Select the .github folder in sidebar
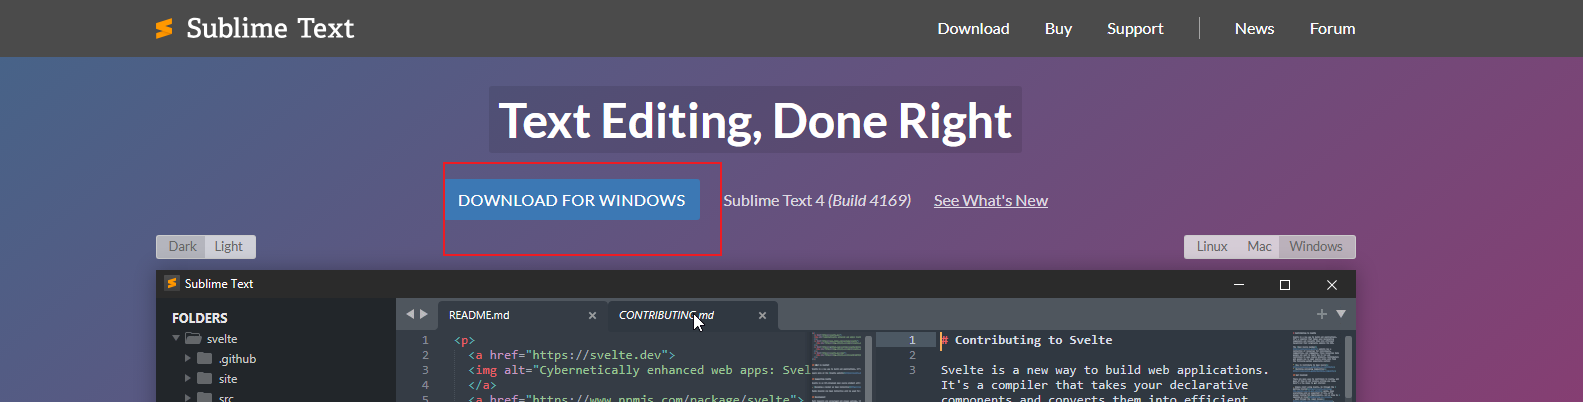This screenshot has width=1583, height=402. [x=276, y=359]
